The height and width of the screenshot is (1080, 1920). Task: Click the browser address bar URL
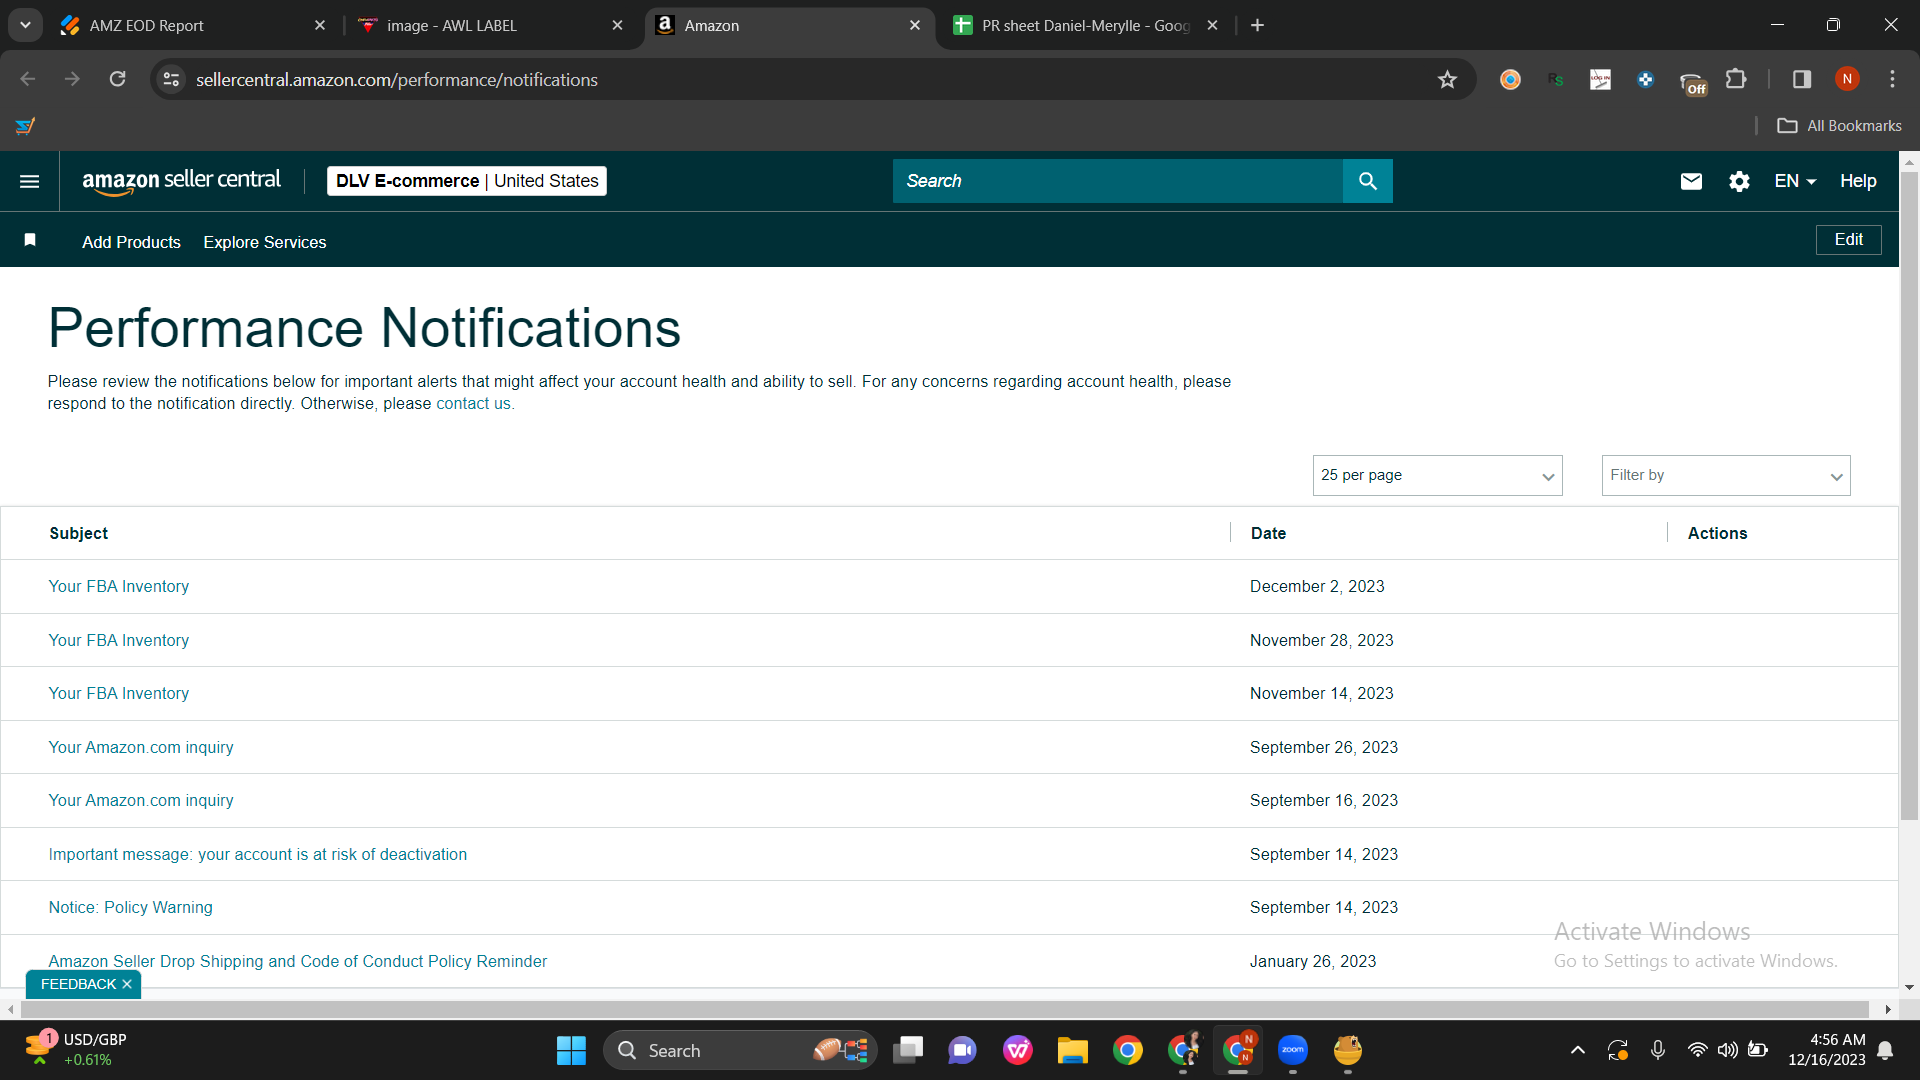(397, 80)
